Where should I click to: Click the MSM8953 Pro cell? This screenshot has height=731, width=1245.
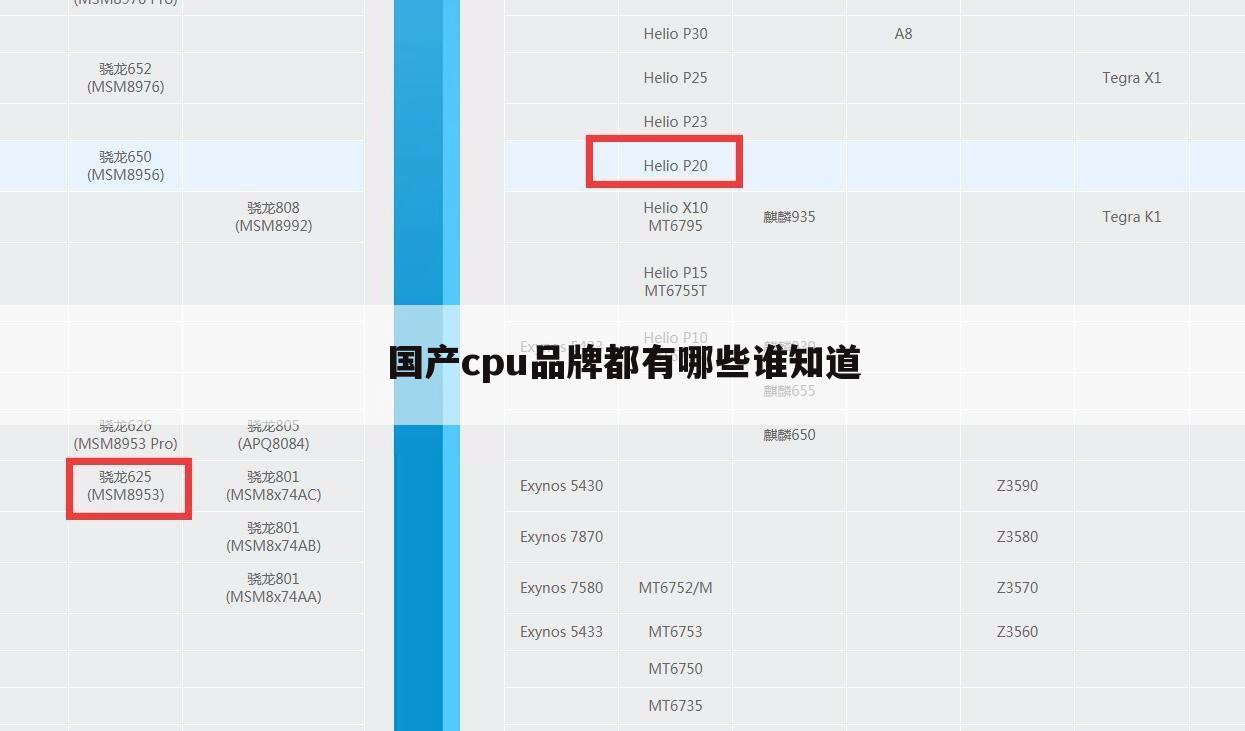click(125, 435)
